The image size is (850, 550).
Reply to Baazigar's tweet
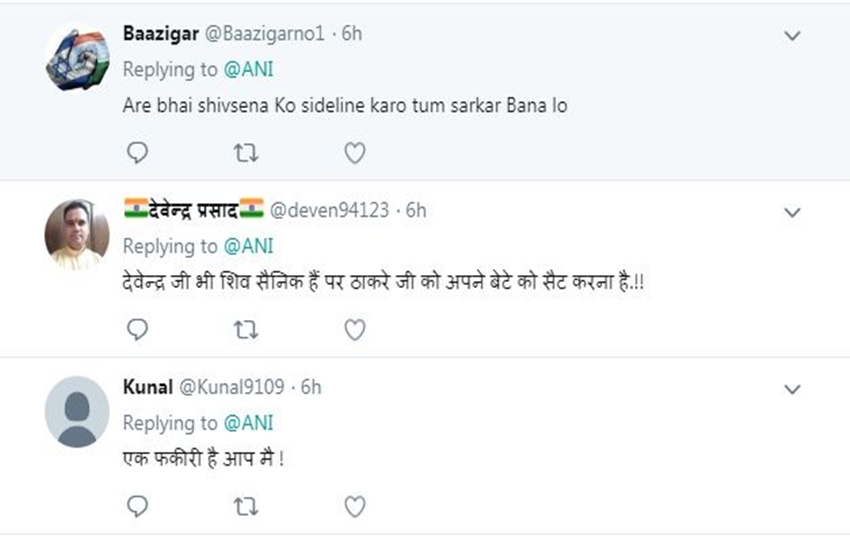point(138,153)
